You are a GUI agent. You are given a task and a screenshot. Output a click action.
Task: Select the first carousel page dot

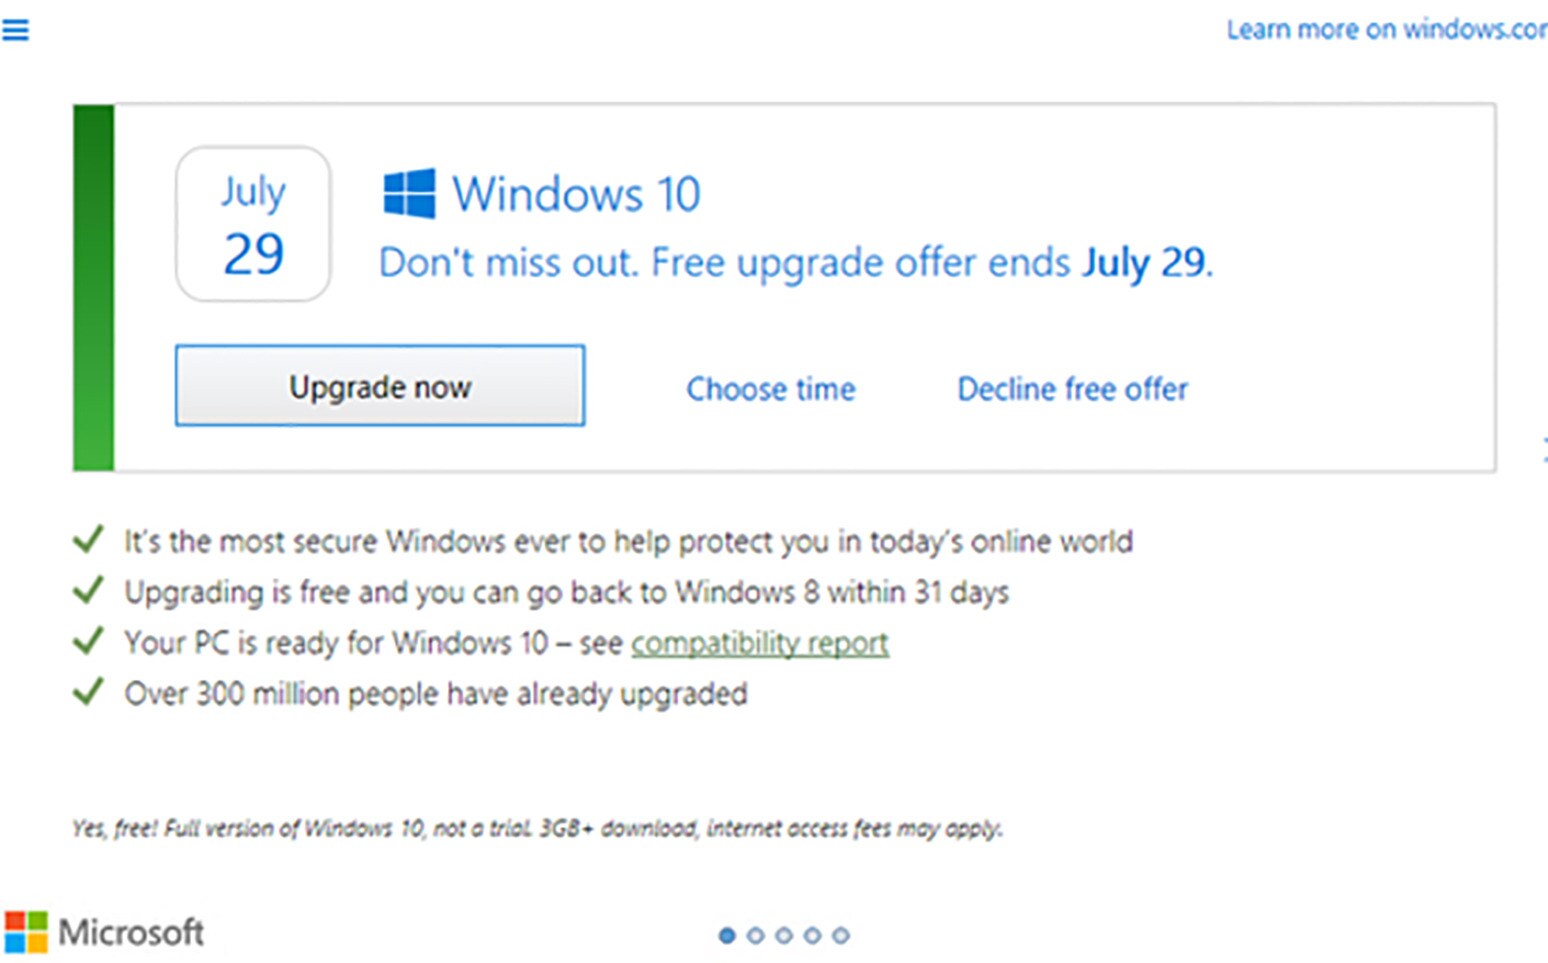point(727,936)
